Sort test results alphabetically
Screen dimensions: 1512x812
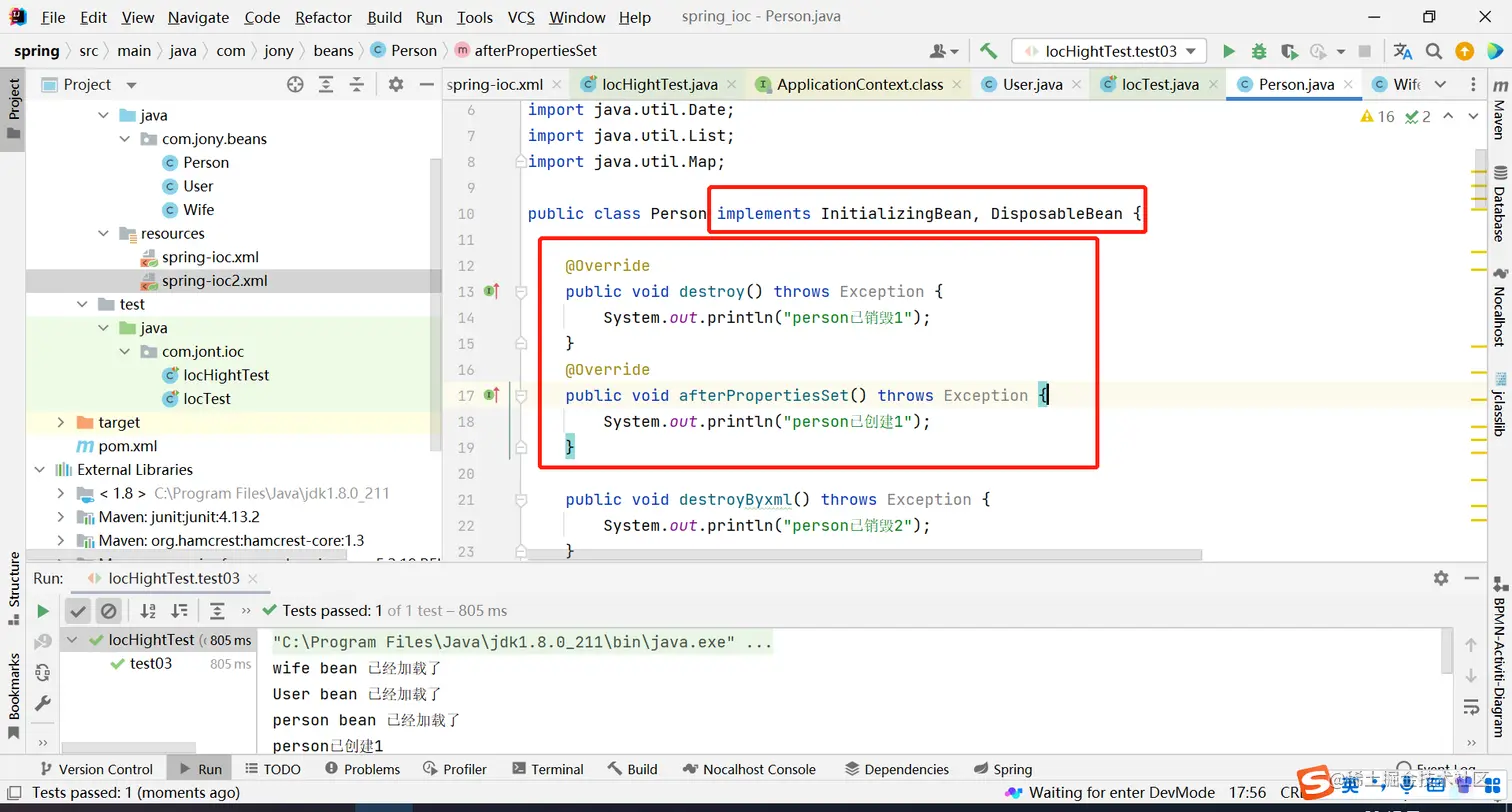pyautogui.click(x=148, y=610)
